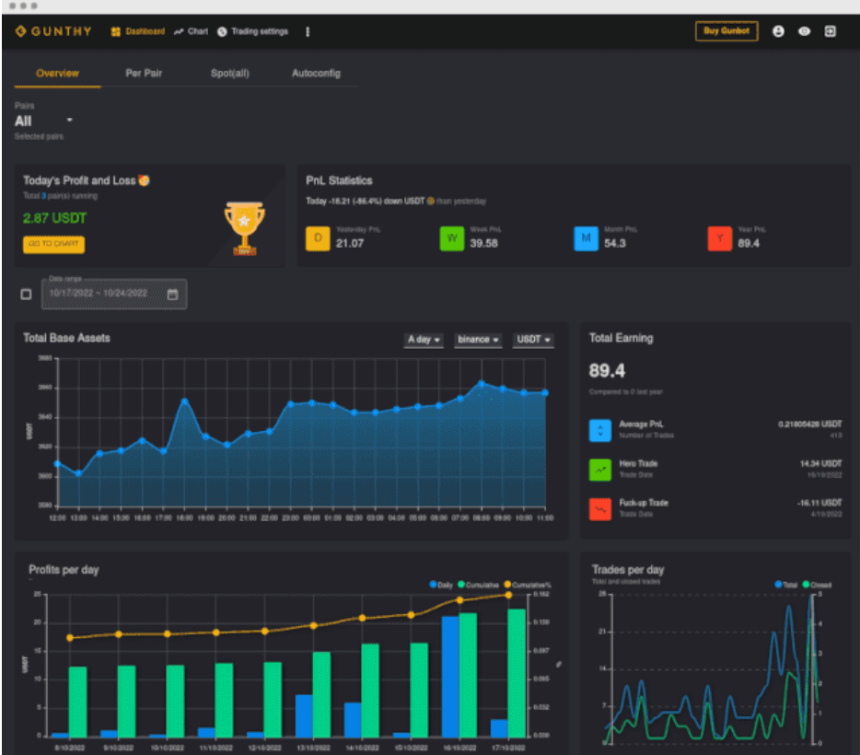The image size is (860, 755).
Task: Click the red Y Year PnL icon
Action: [720, 239]
